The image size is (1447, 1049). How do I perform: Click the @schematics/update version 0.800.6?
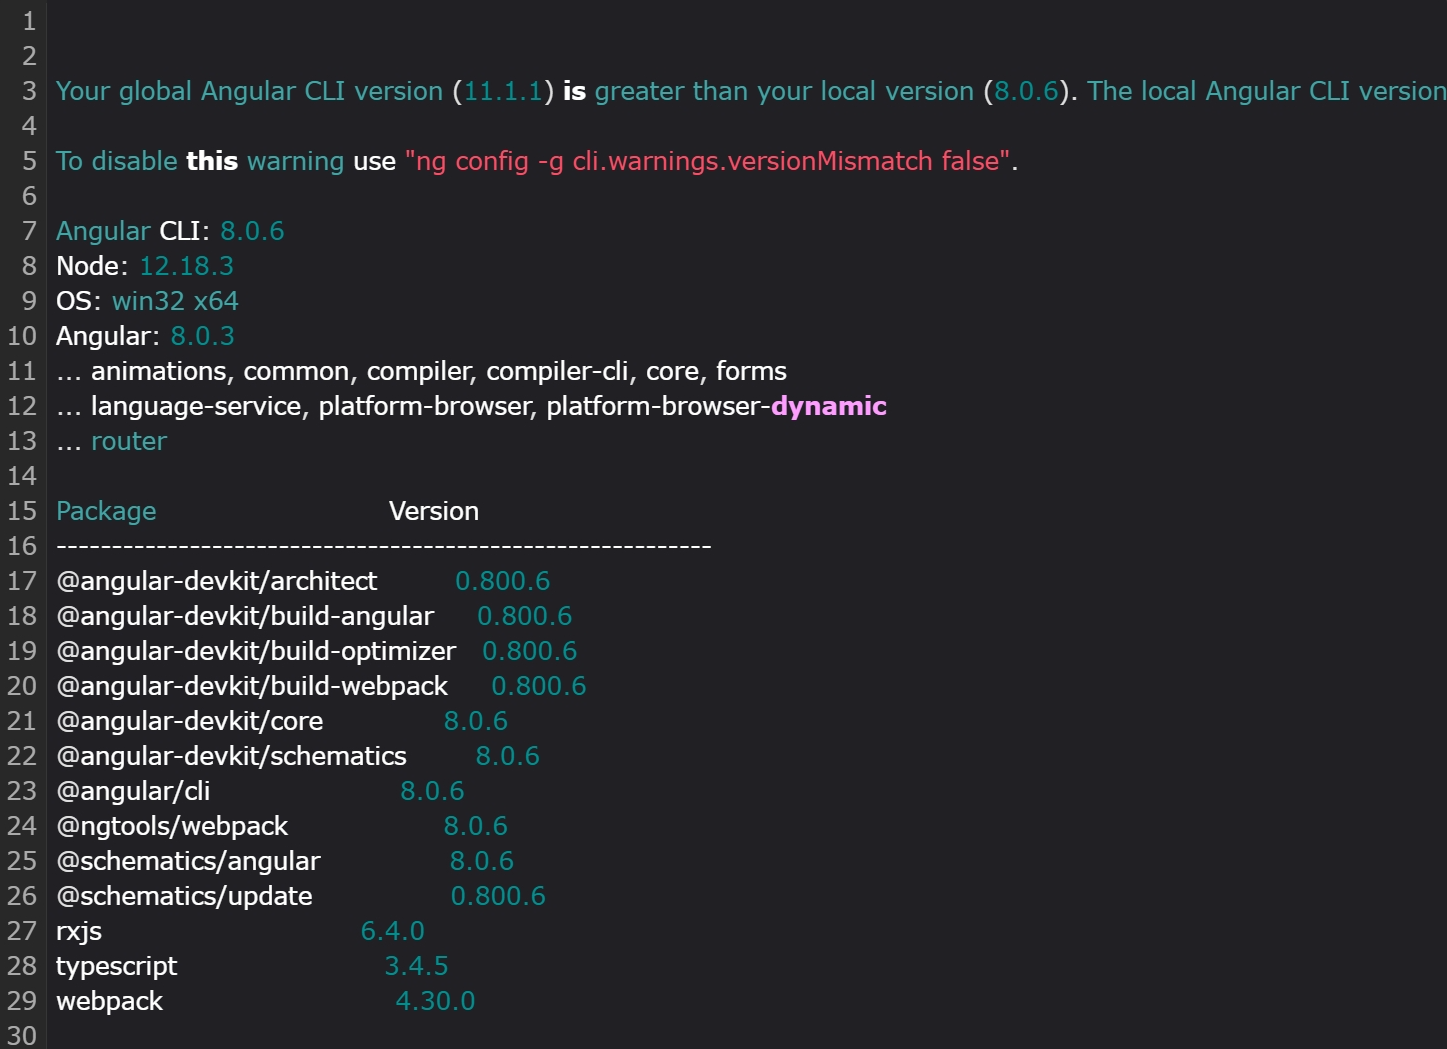click(498, 896)
